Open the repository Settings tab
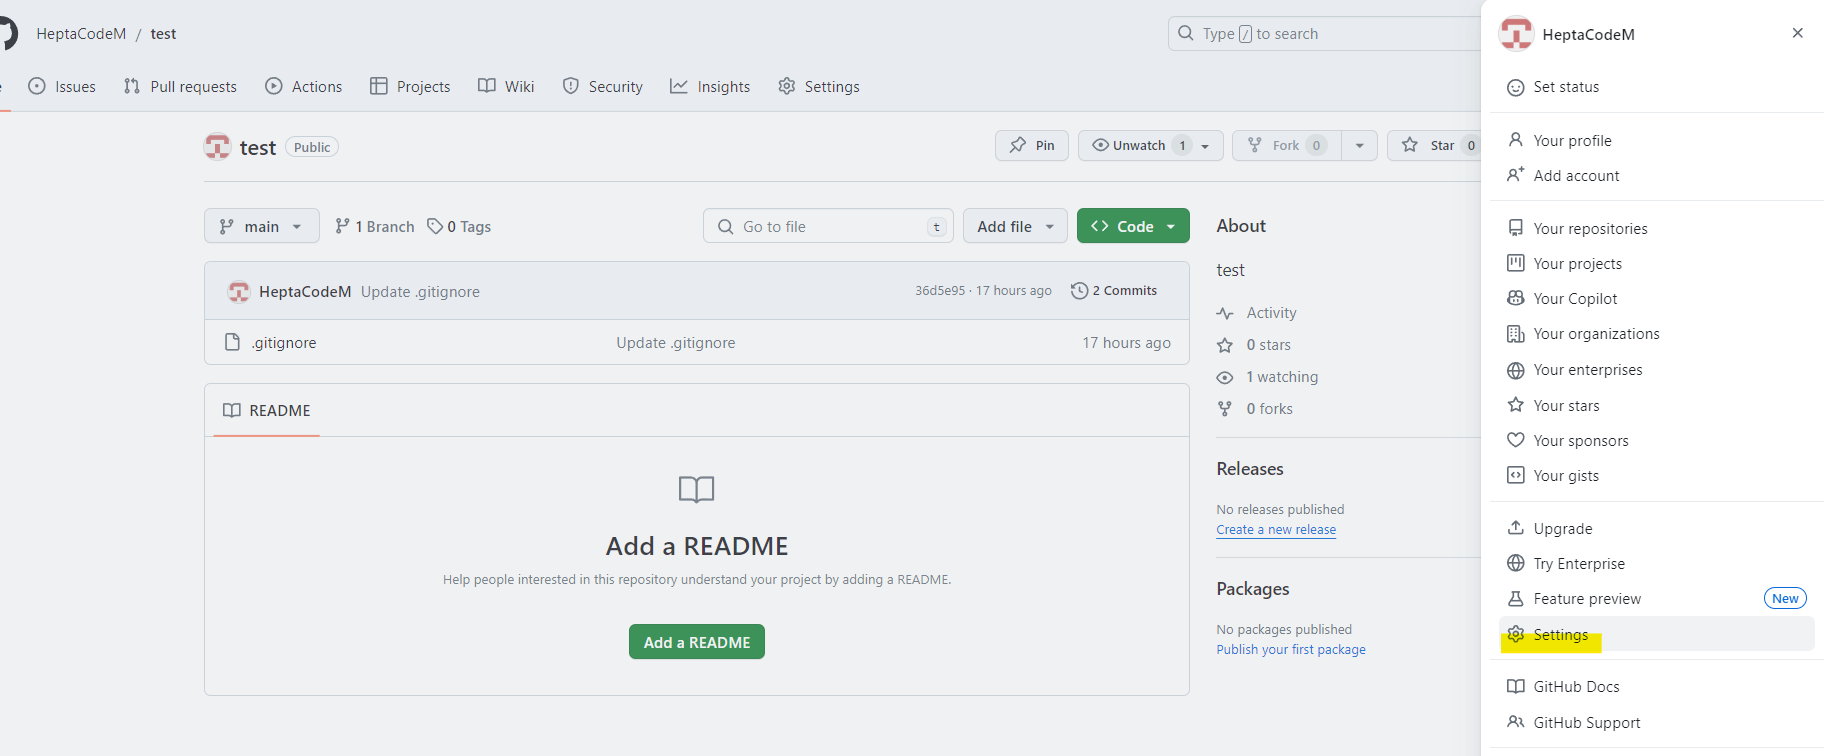The image size is (1833, 756). point(819,87)
